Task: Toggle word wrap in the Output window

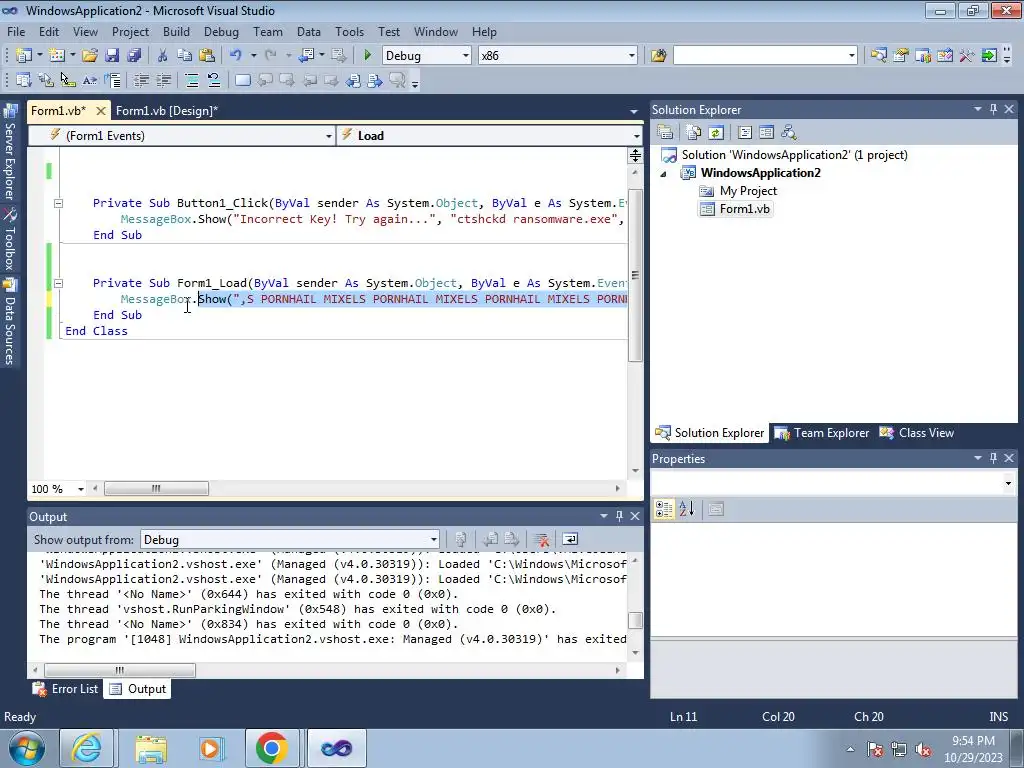Action: (570, 539)
